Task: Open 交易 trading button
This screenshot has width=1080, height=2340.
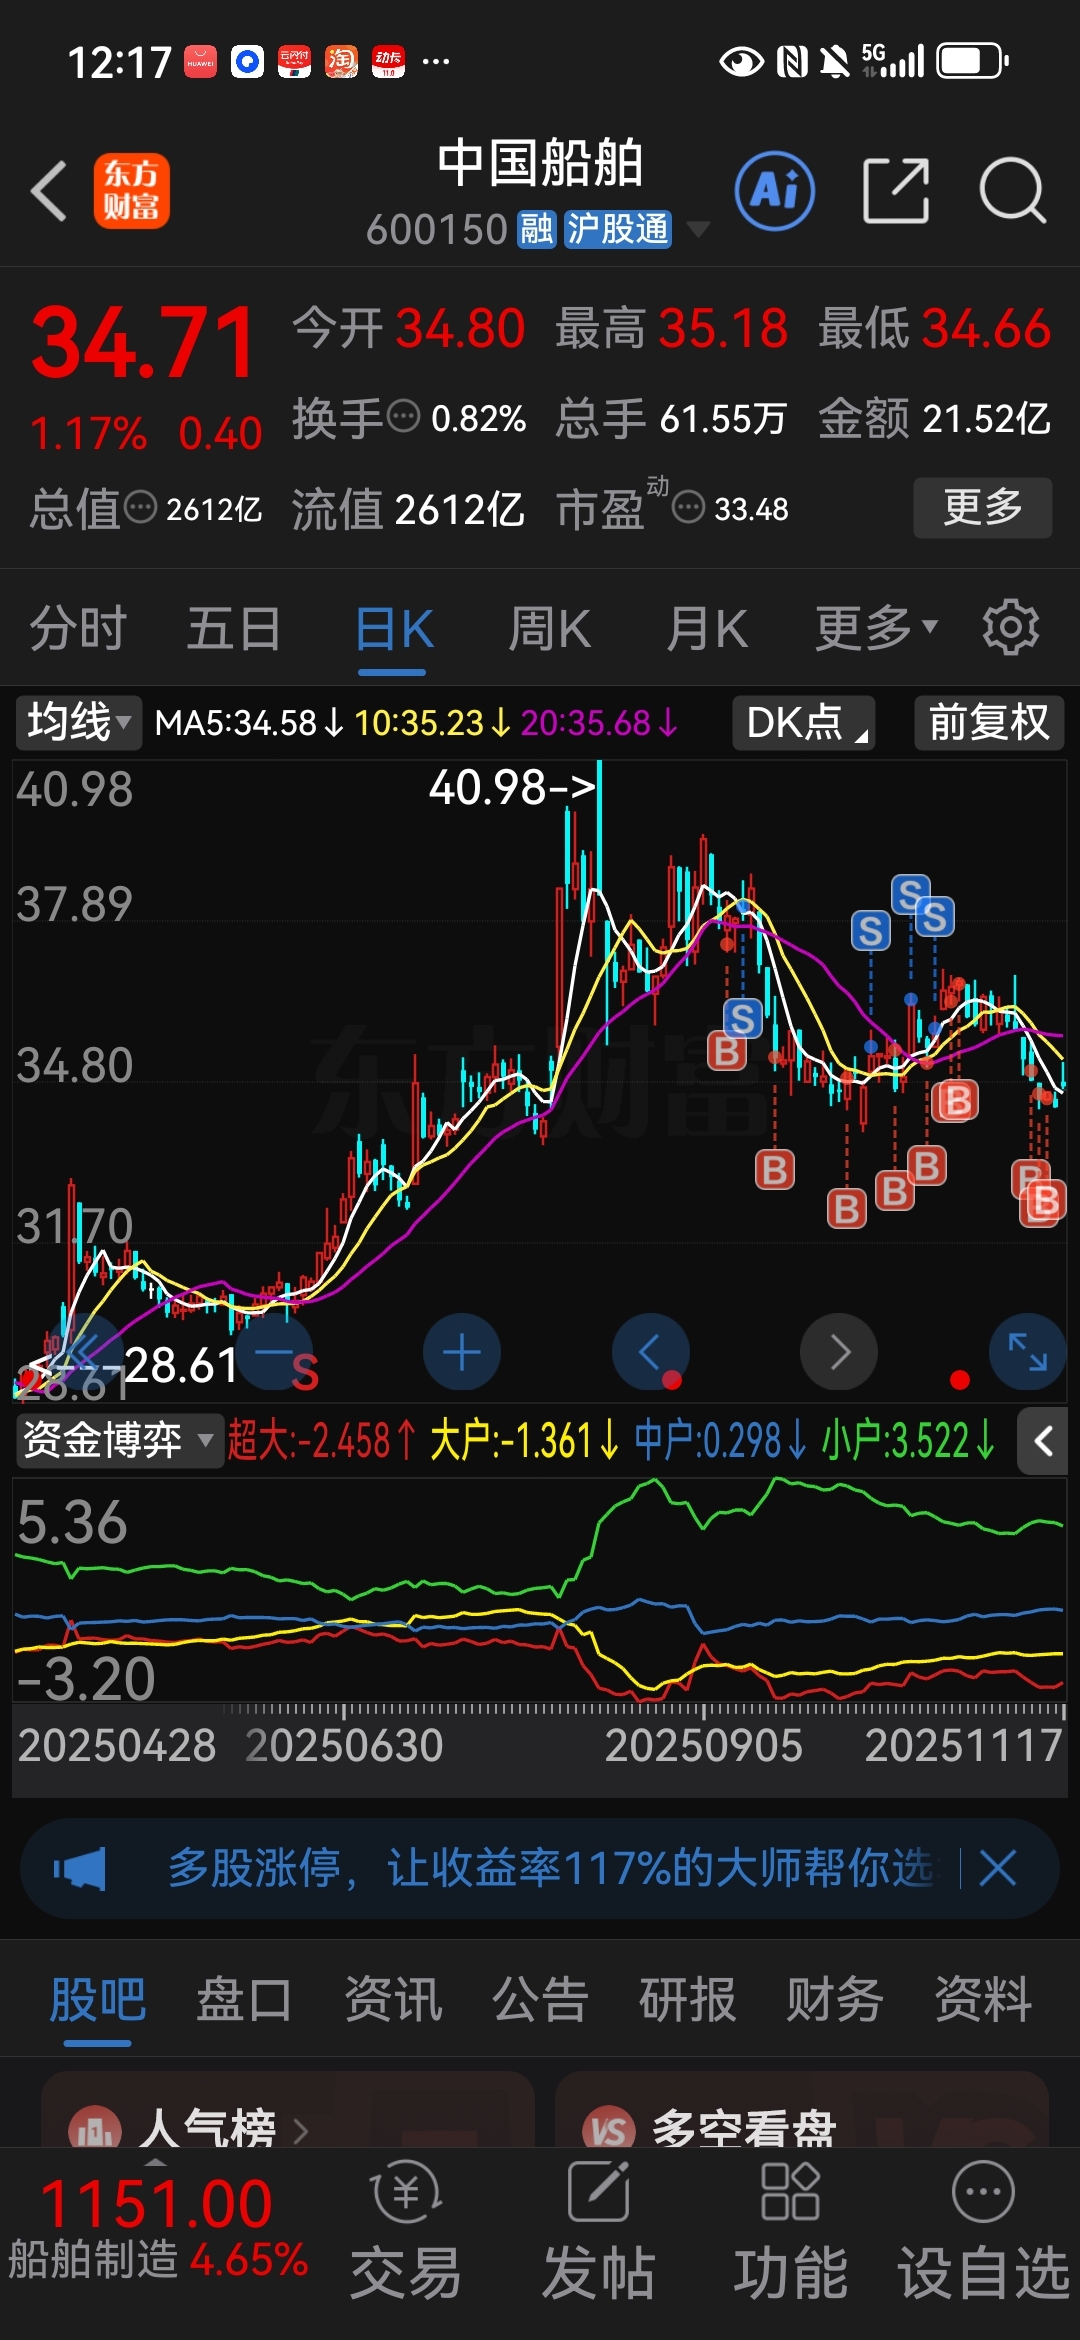Action: tap(405, 2232)
